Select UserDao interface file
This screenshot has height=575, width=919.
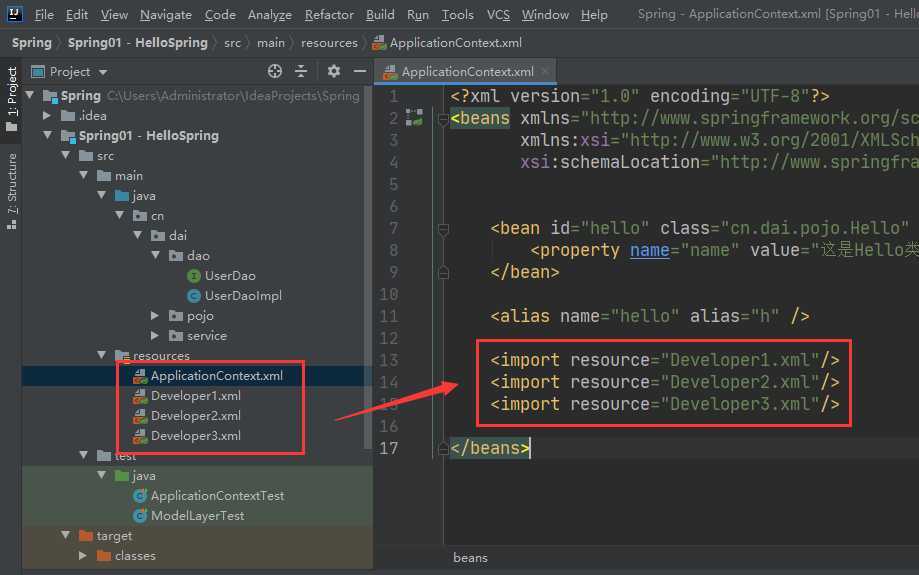pyautogui.click(x=230, y=275)
